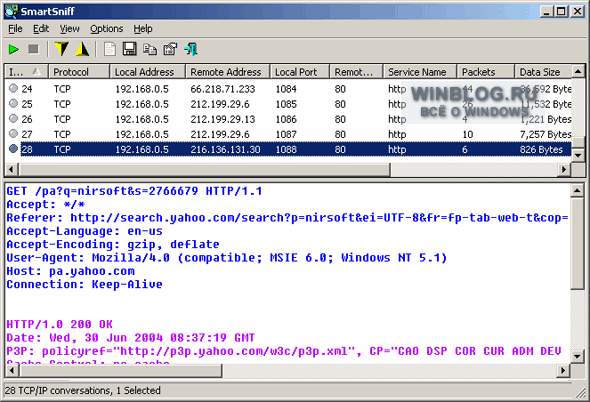Image resolution: width=590 pixels, height=402 pixels.
Task: Start capturing with the green play icon
Action: tap(14, 49)
